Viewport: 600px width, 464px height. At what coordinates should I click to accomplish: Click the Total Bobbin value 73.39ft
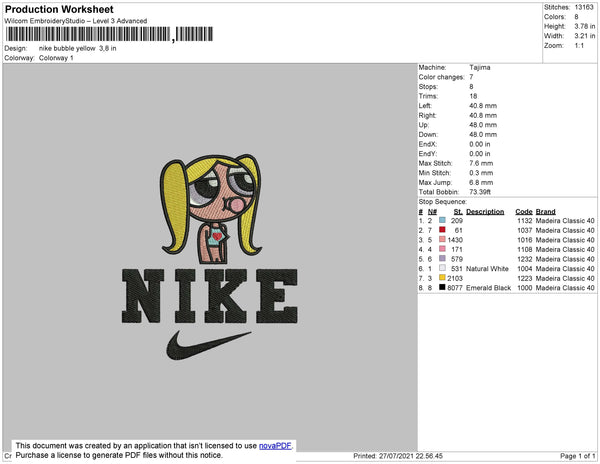(480, 192)
